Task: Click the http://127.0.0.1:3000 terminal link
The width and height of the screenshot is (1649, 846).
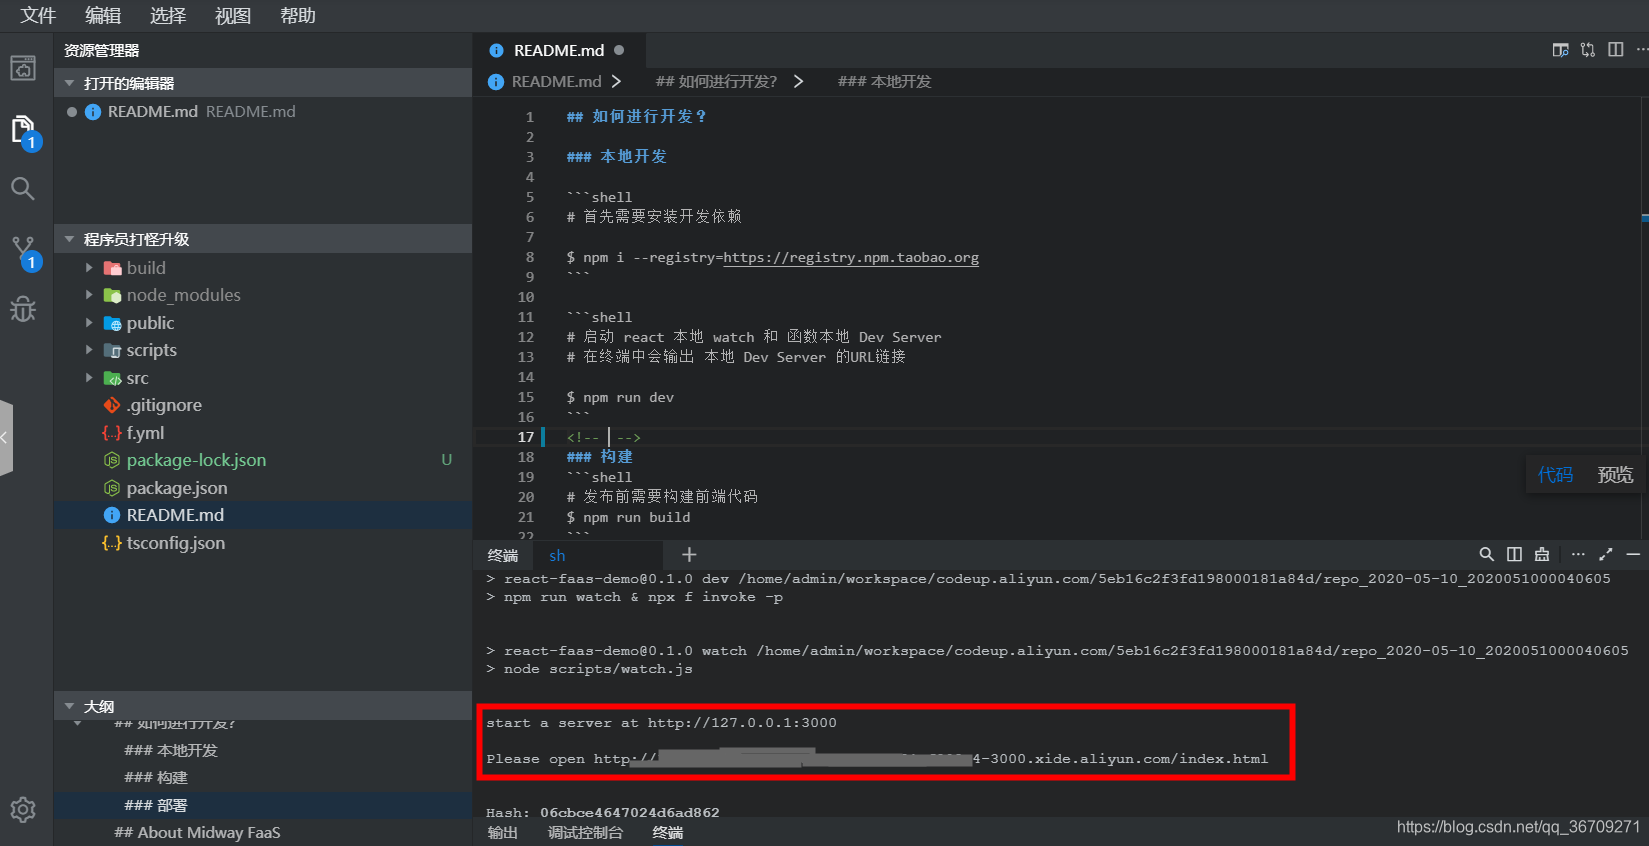Action: point(742,722)
